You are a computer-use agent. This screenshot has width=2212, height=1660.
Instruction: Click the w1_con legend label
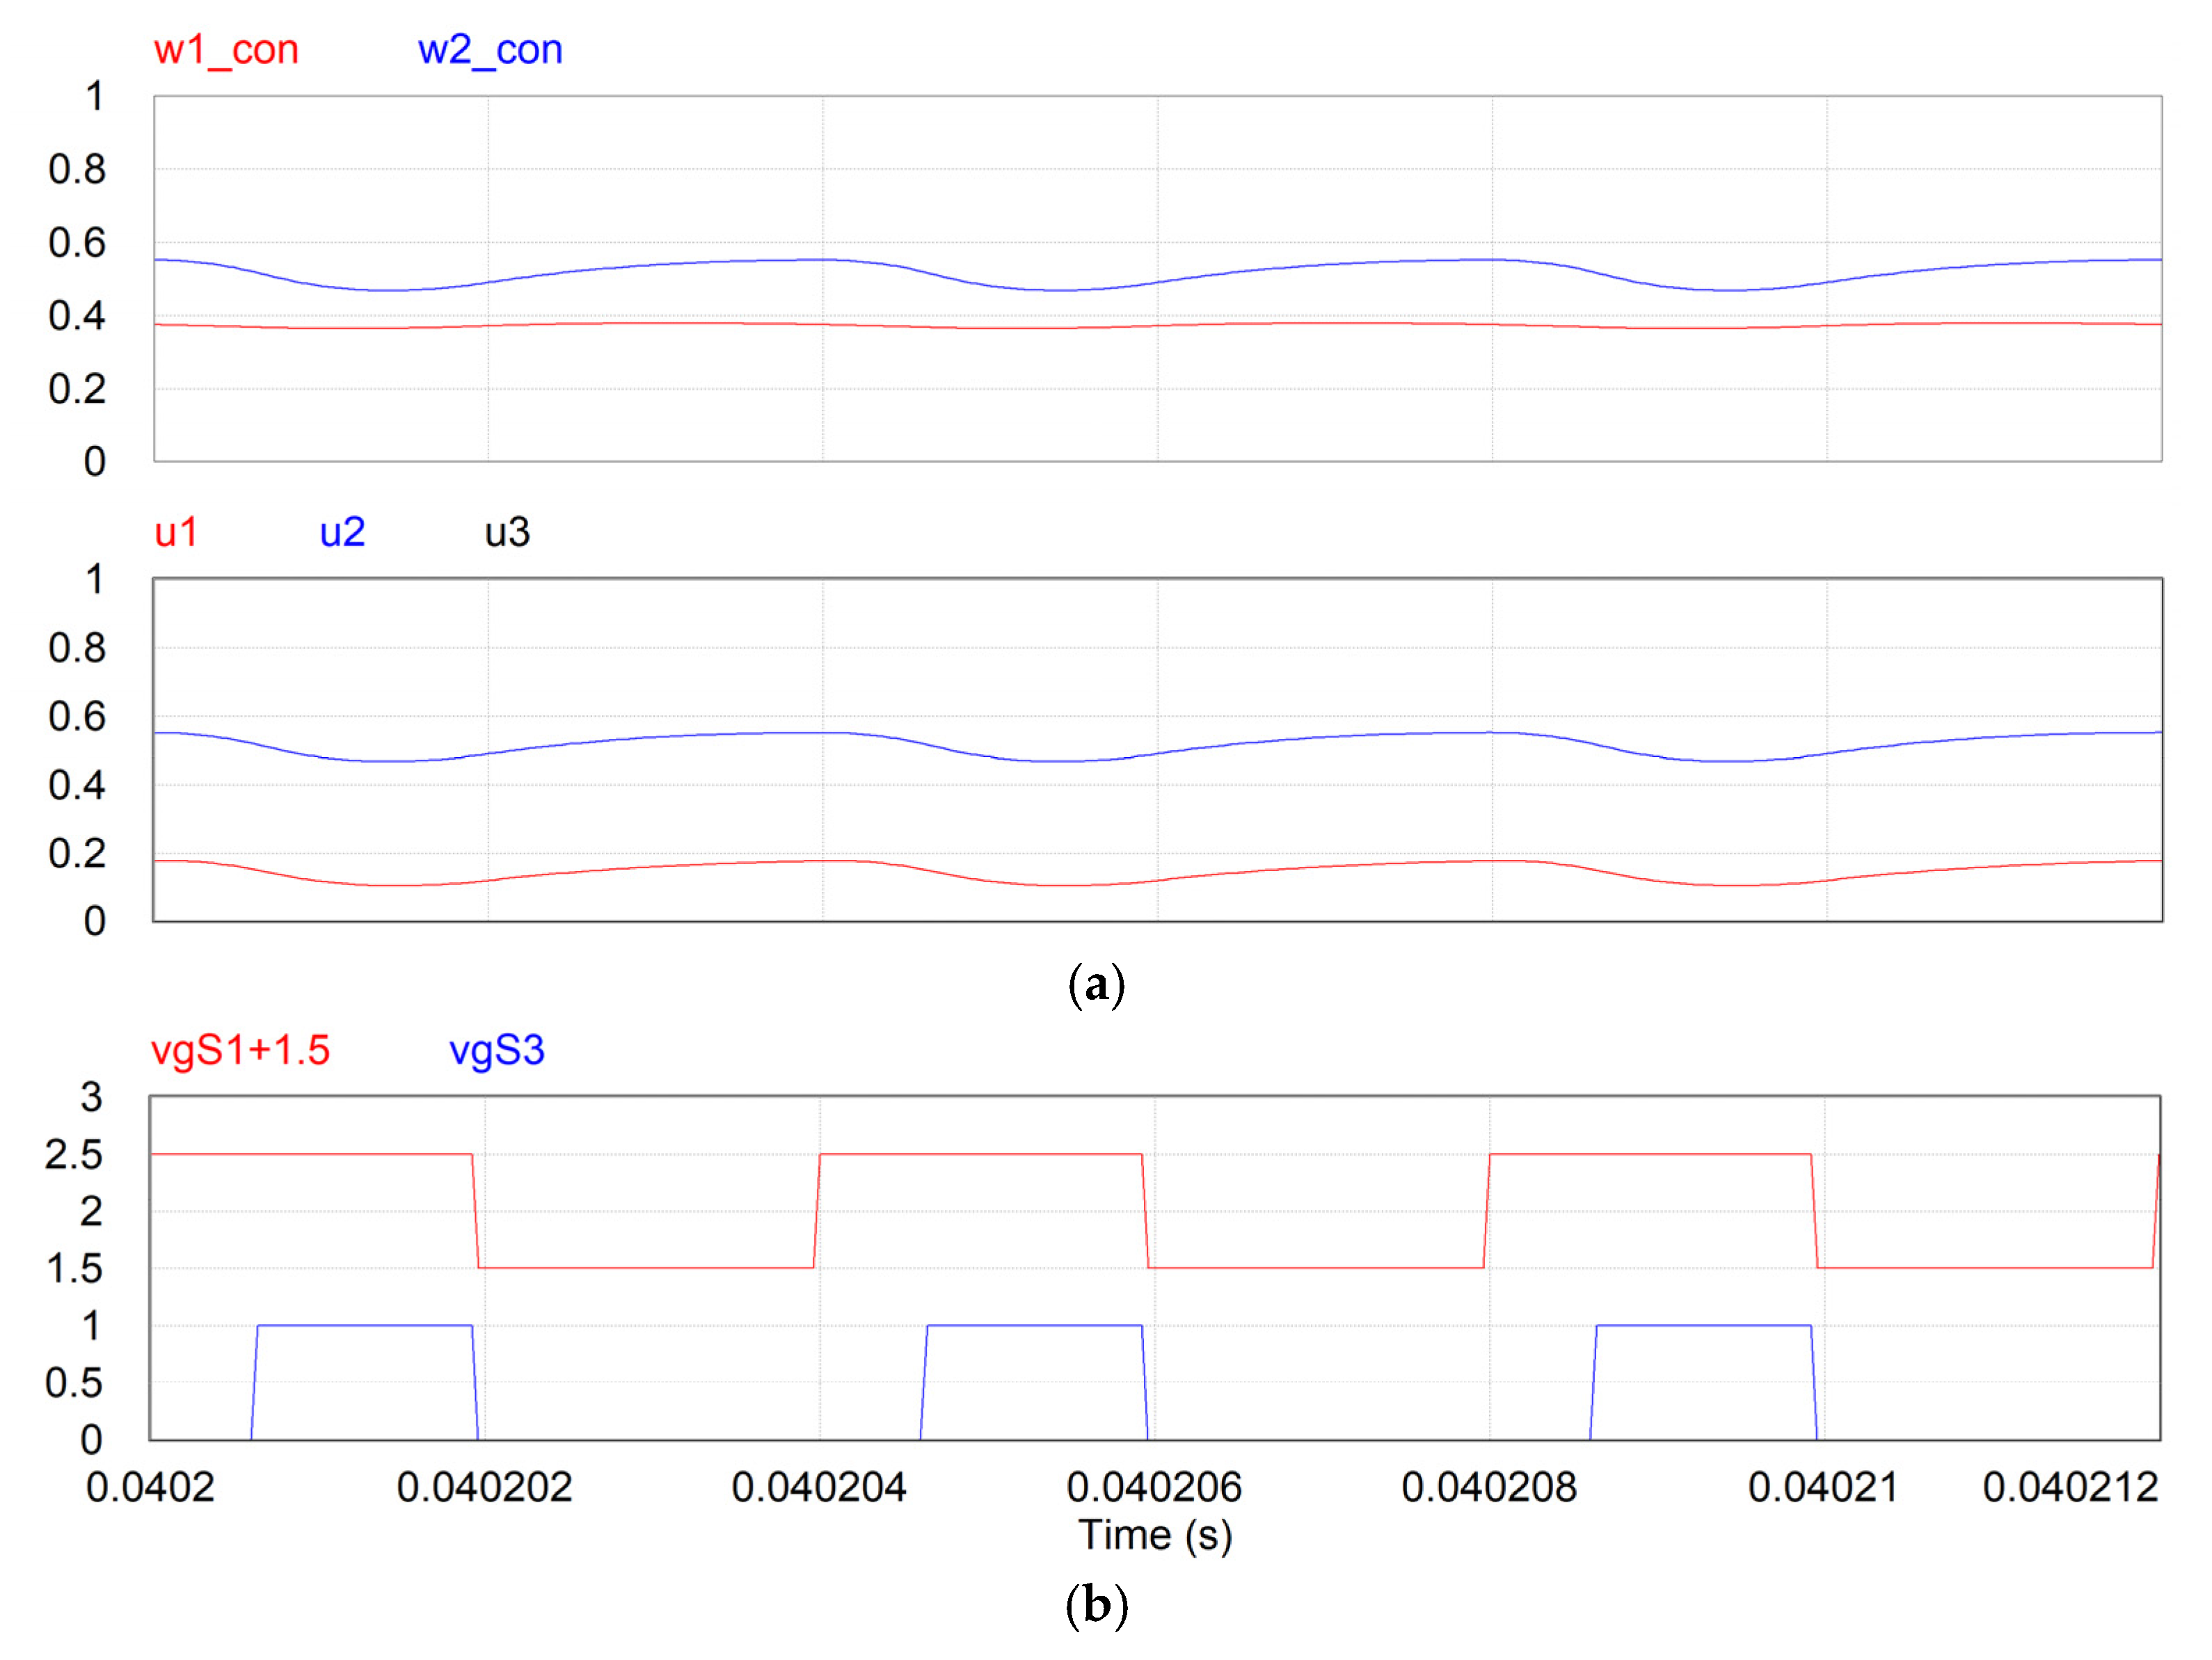tap(226, 50)
